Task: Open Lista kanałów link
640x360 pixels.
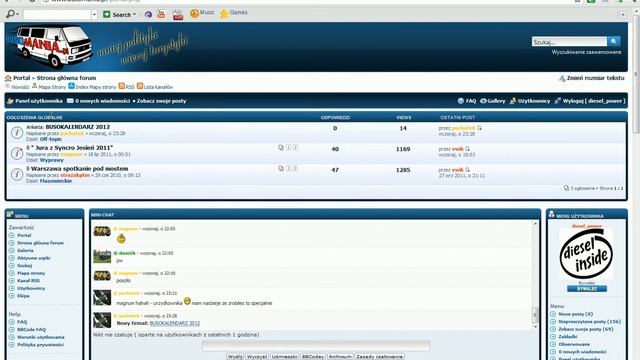Action: click(158, 87)
